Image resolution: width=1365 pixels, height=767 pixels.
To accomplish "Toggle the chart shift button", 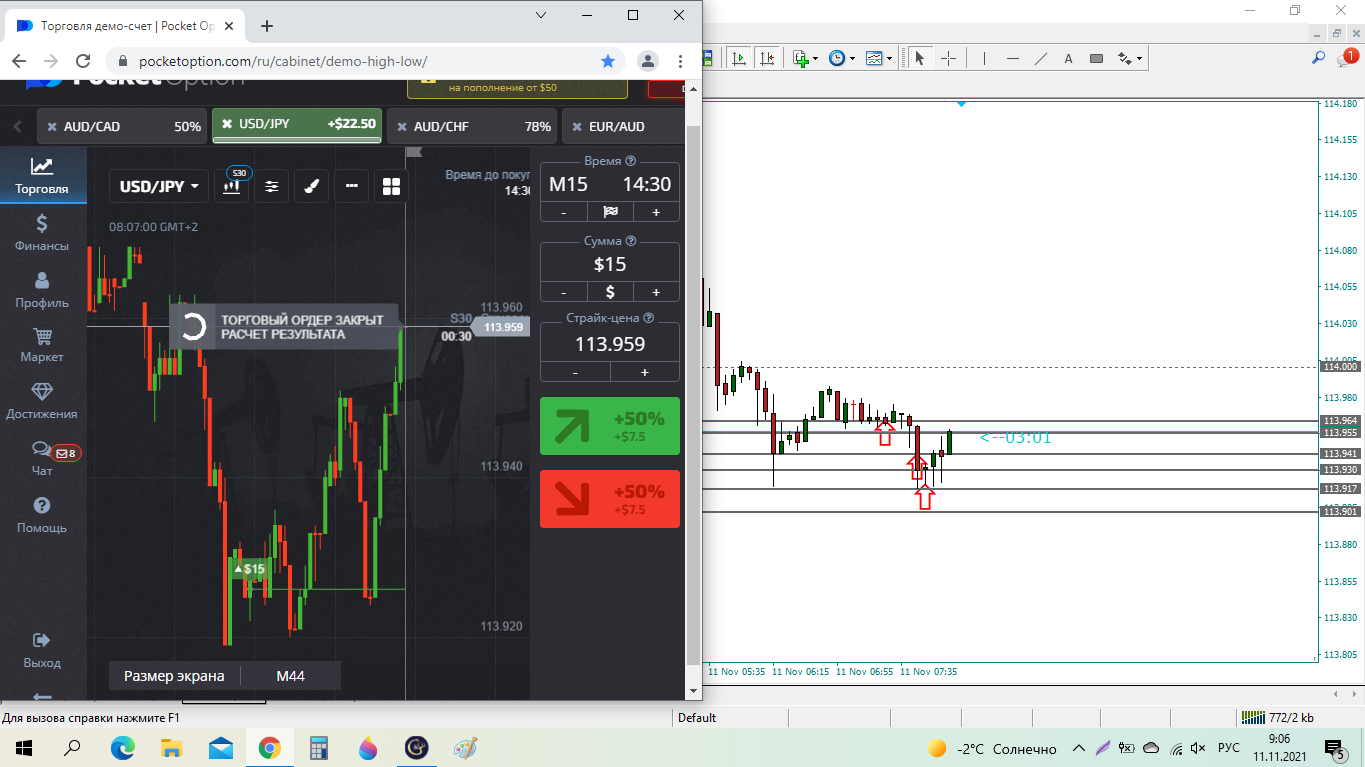I will pos(768,59).
